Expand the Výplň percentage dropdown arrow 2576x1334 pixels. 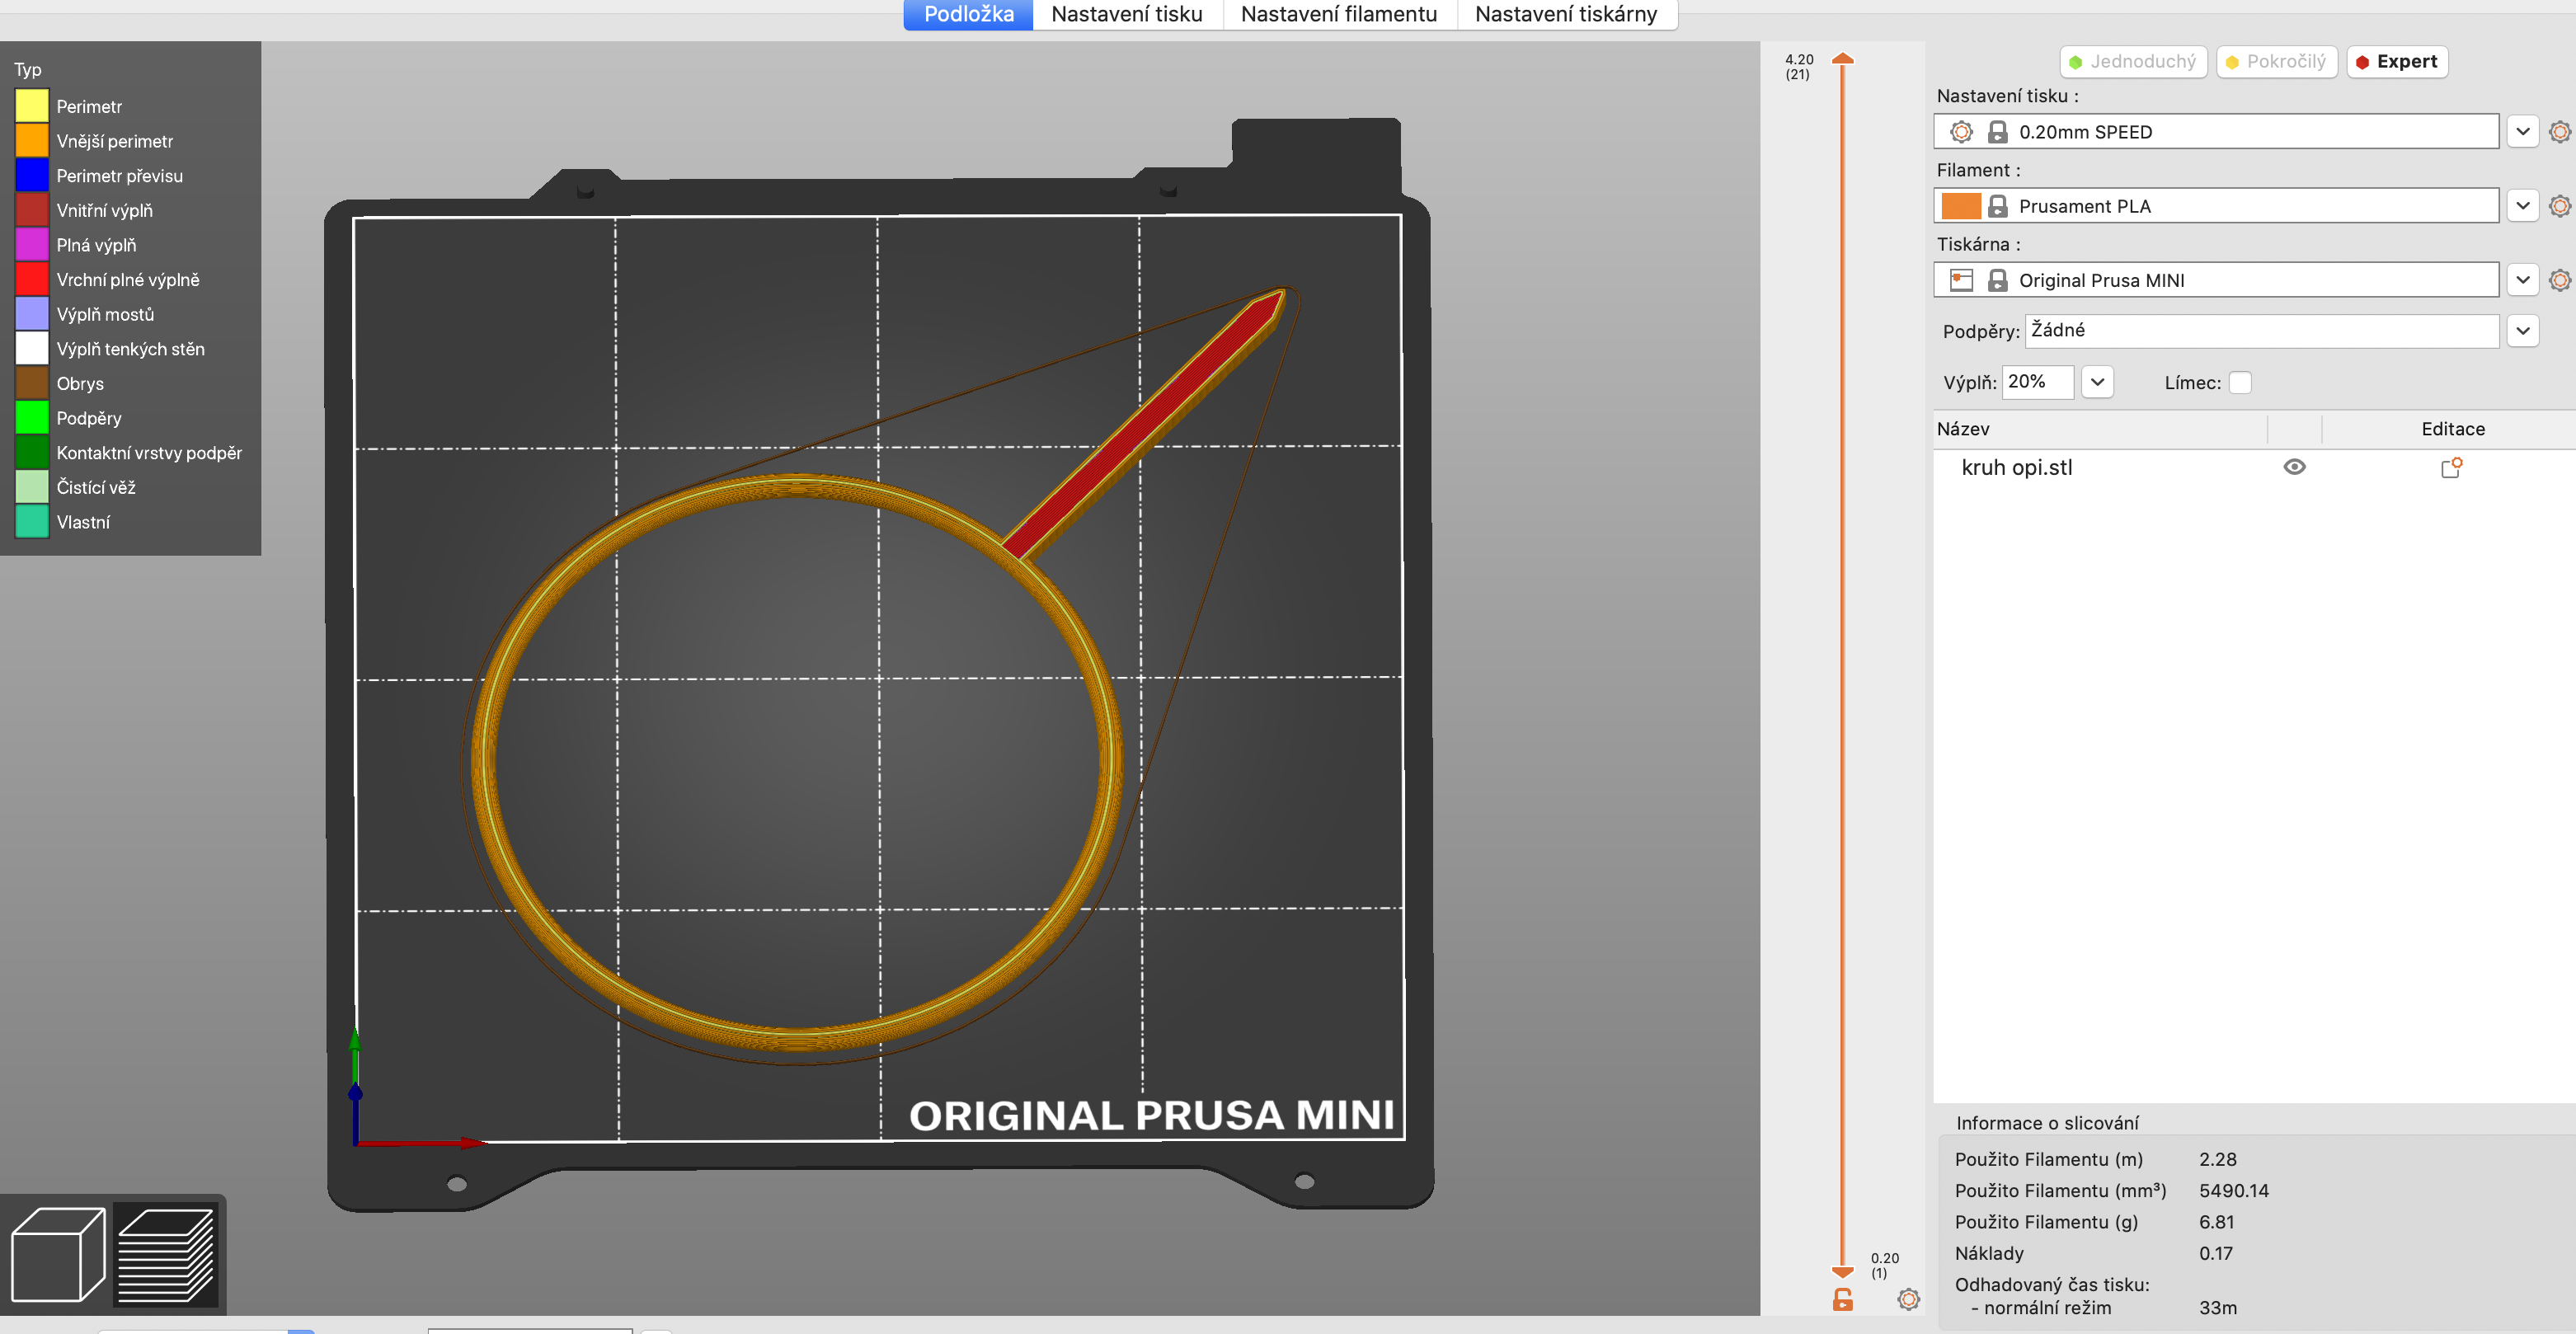point(2097,382)
